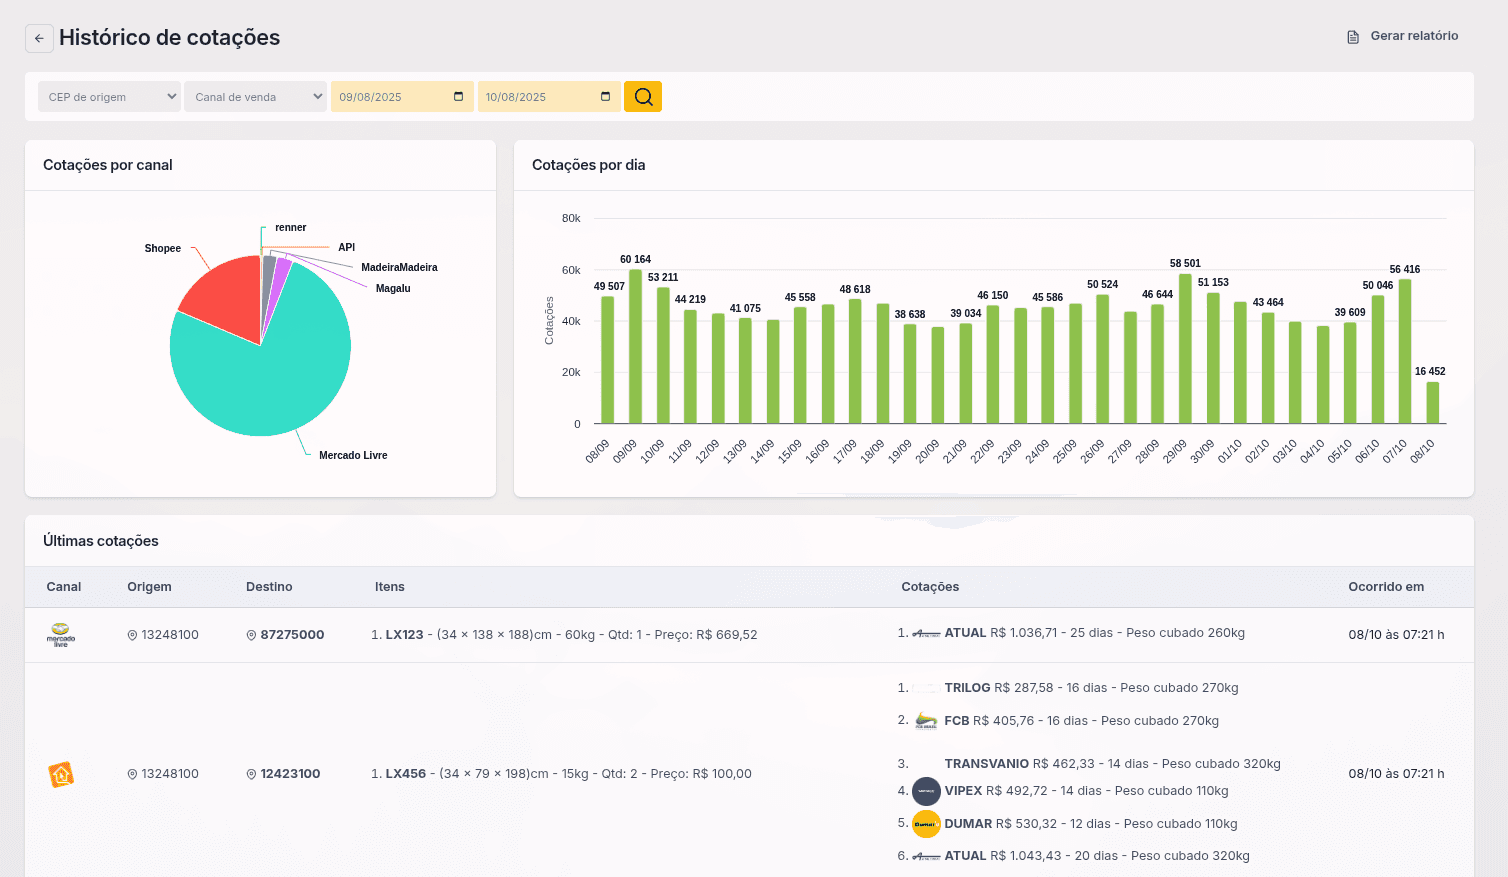Click the Últimas cotações heading

click(101, 541)
